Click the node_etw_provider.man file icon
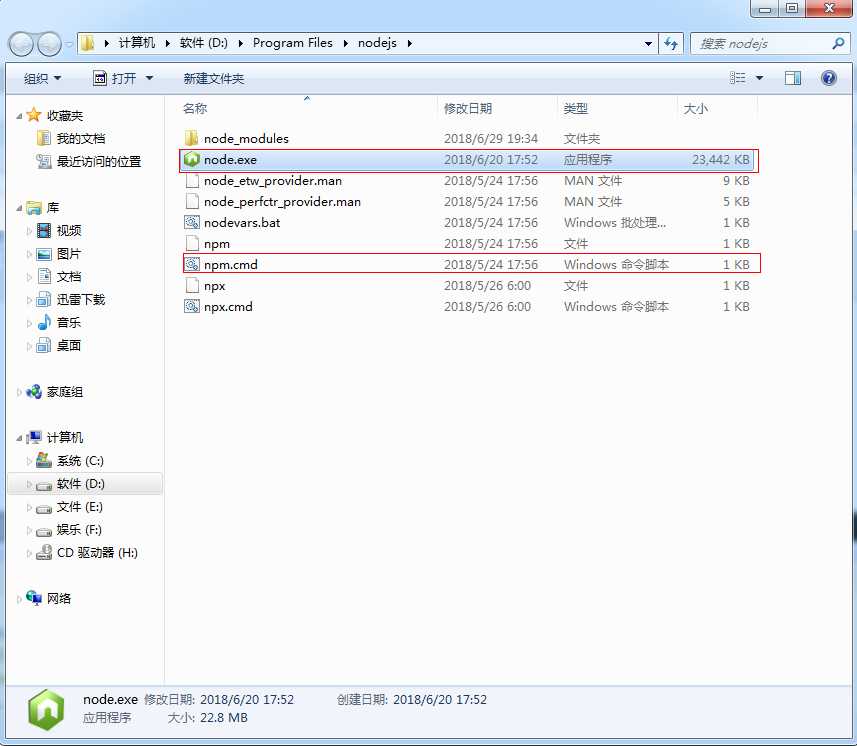857x746 pixels. coord(192,180)
